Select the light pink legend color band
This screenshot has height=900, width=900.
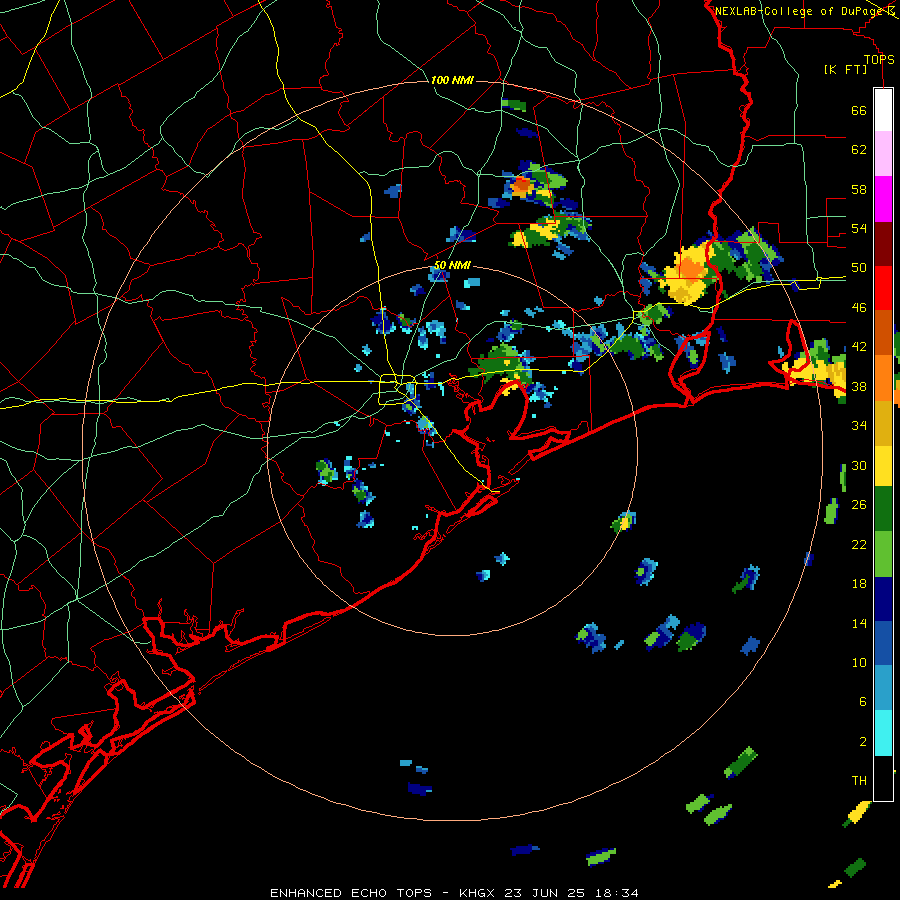pyautogui.click(x=883, y=153)
